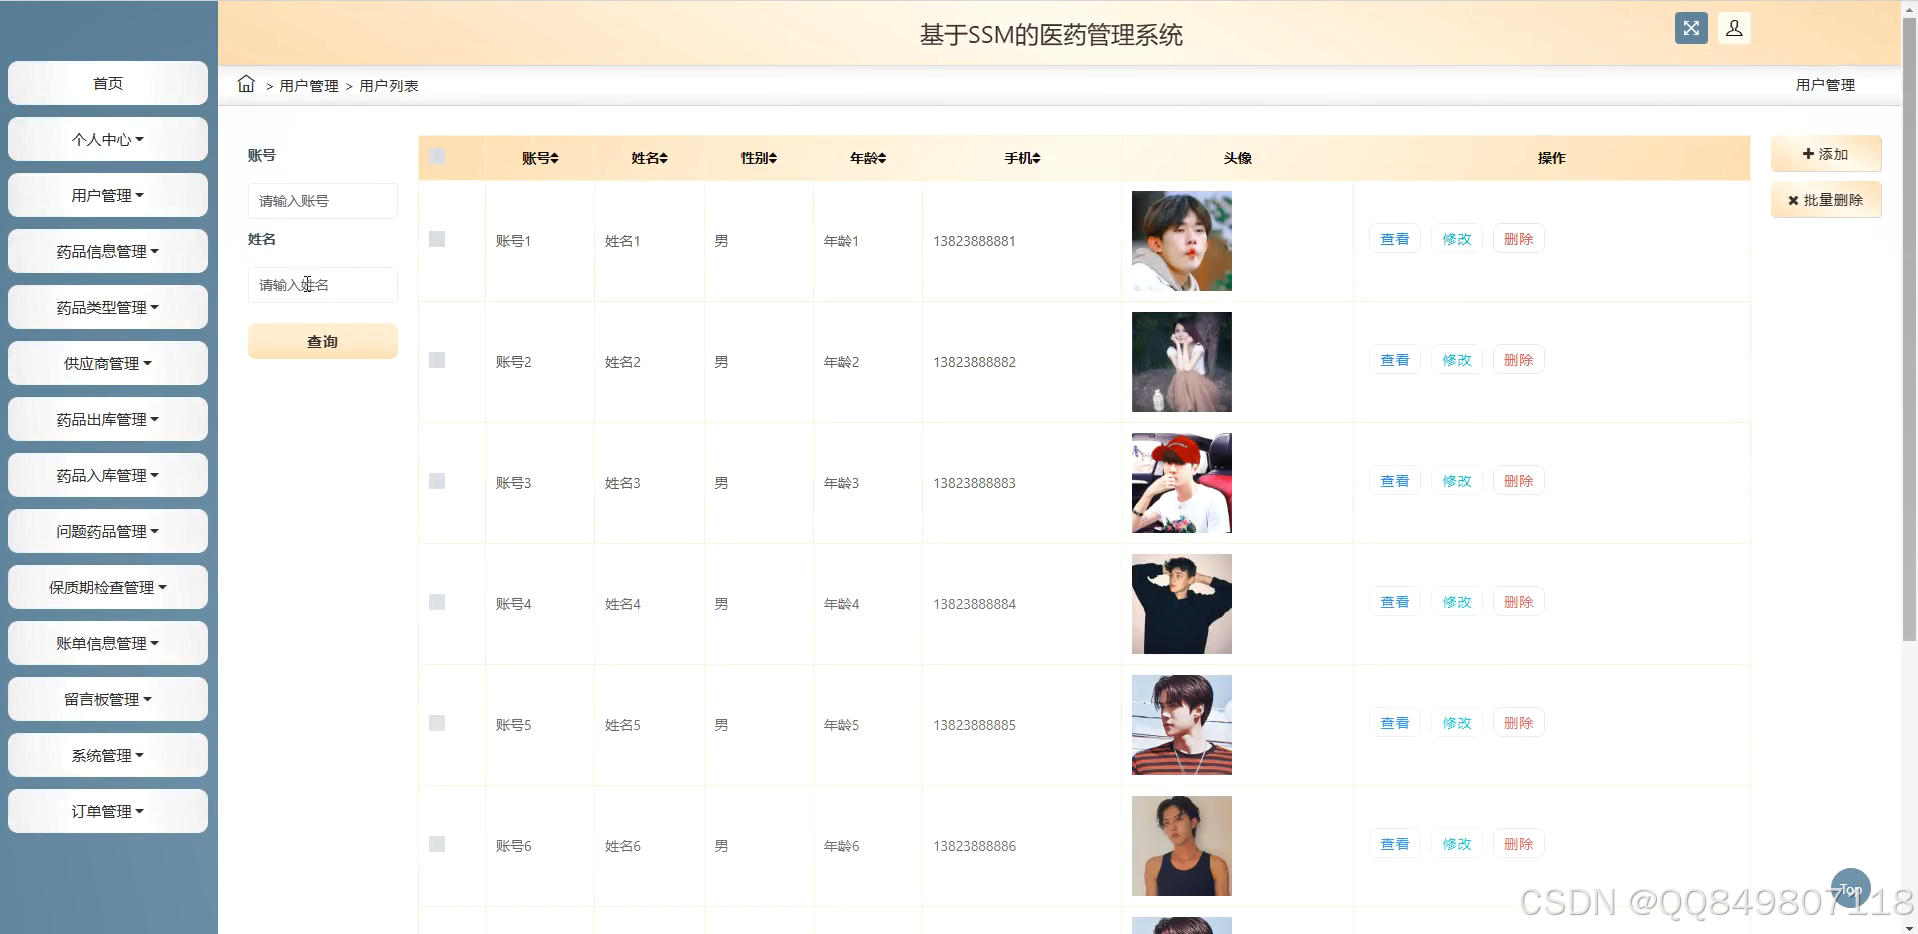Expand the 供应商管理 sidebar menu

[108, 363]
